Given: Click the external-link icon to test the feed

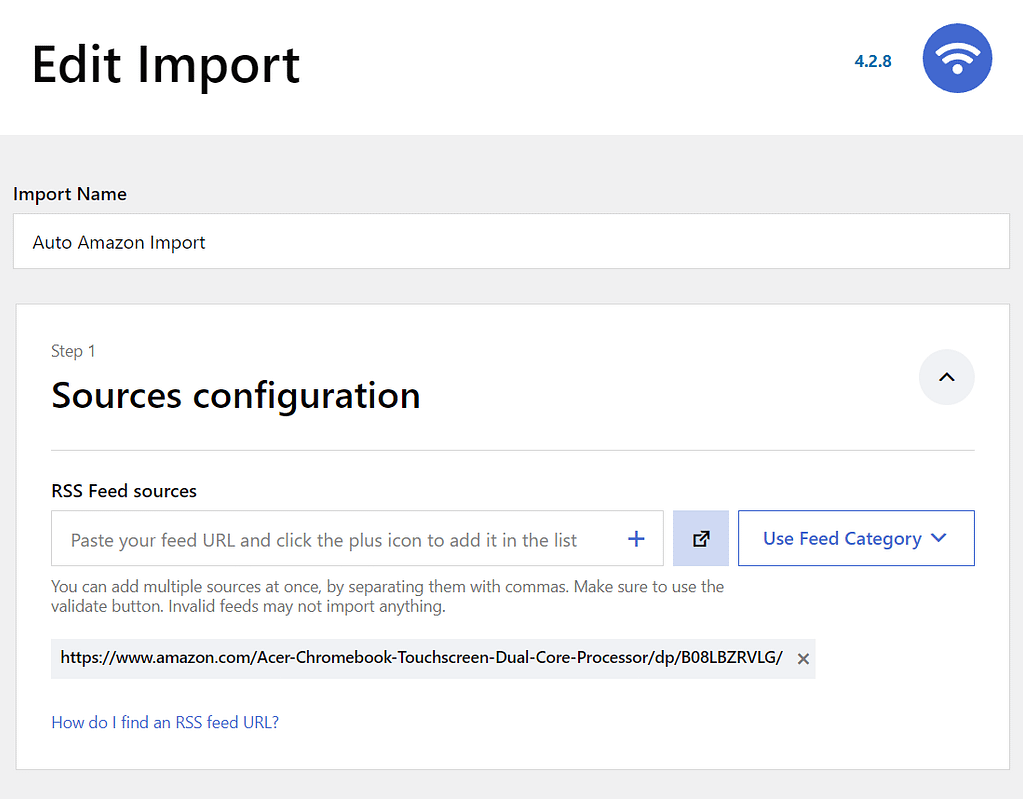Looking at the screenshot, I should [x=700, y=538].
